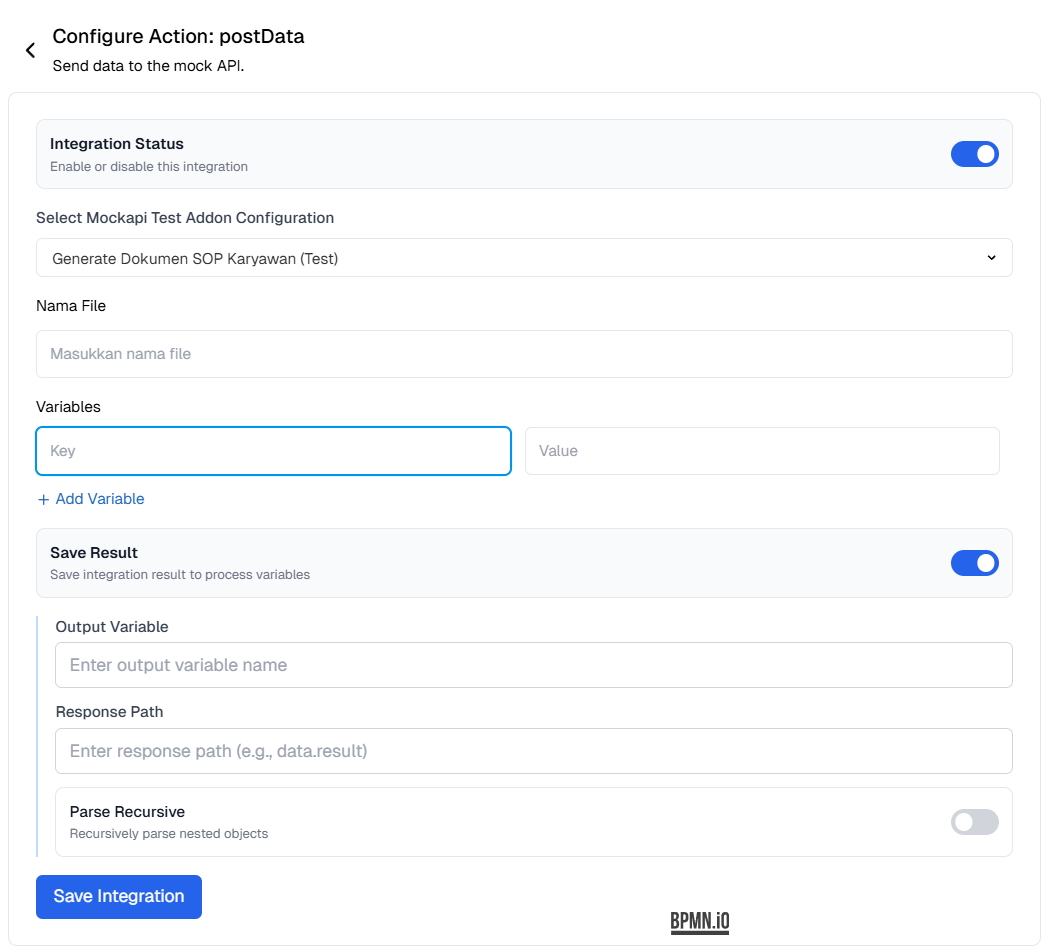Click the Response Path input field

(533, 751)
